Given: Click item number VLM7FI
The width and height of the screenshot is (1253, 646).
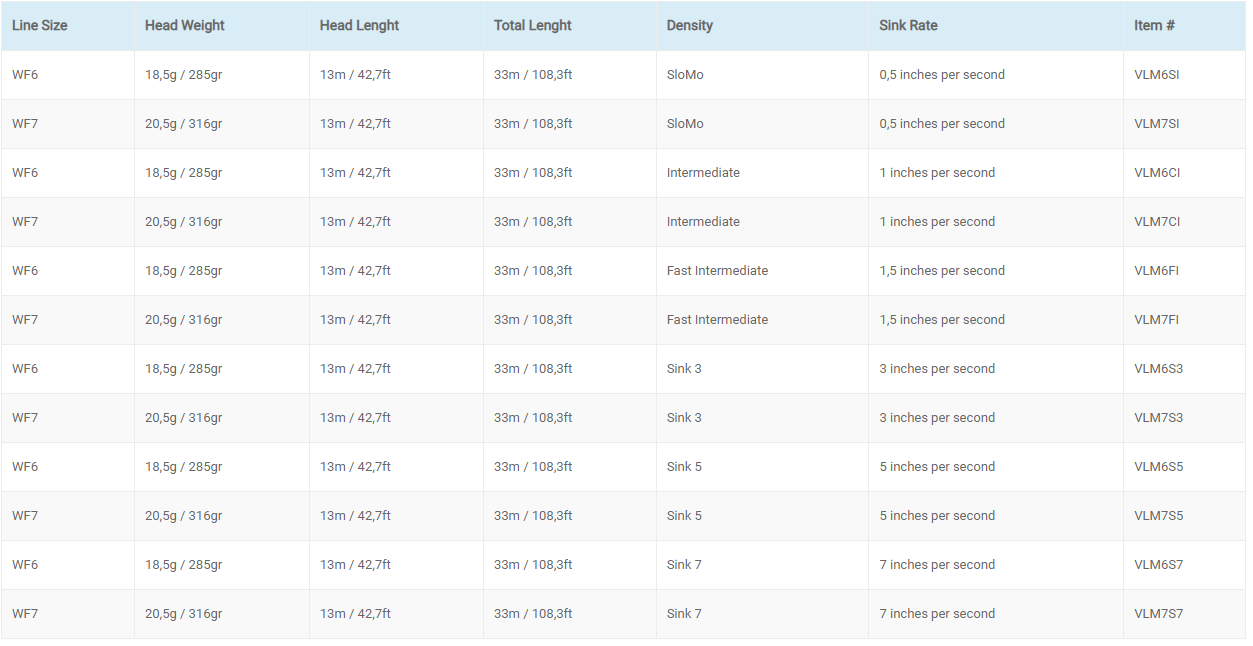Looking at the screenshot, I should pos(1156,320).
